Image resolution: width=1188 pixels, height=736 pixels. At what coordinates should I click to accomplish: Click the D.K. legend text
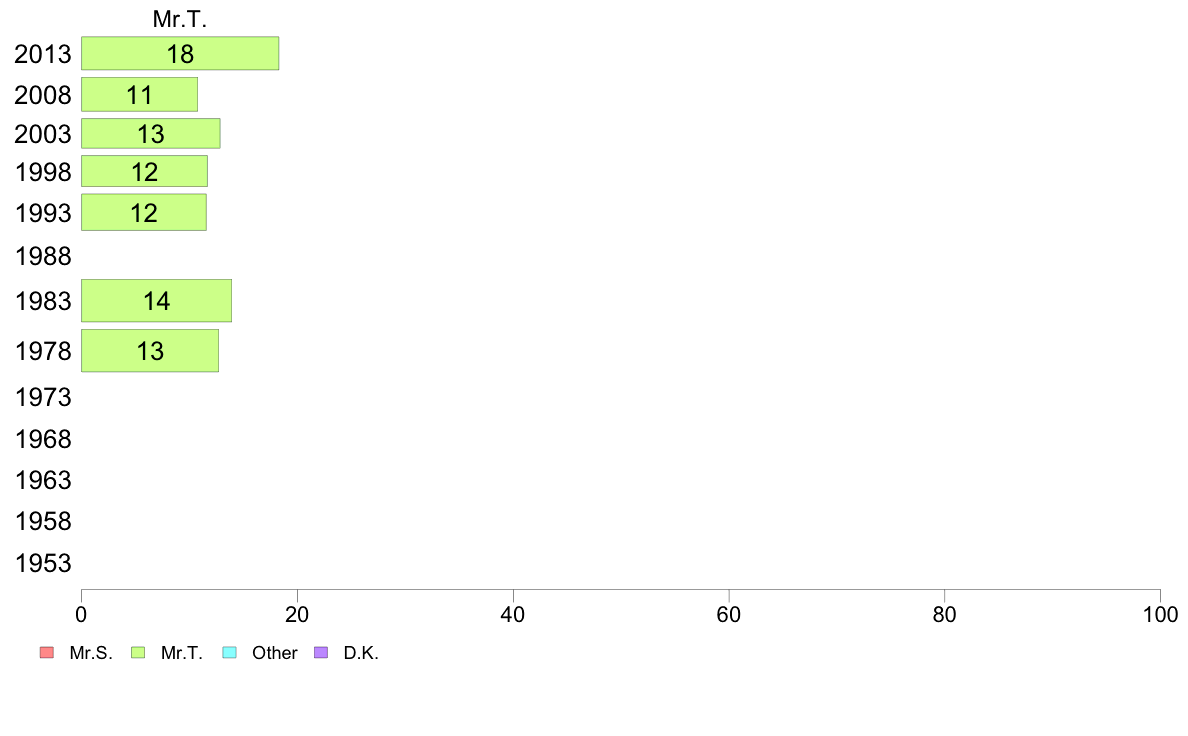tap(361, 653)
